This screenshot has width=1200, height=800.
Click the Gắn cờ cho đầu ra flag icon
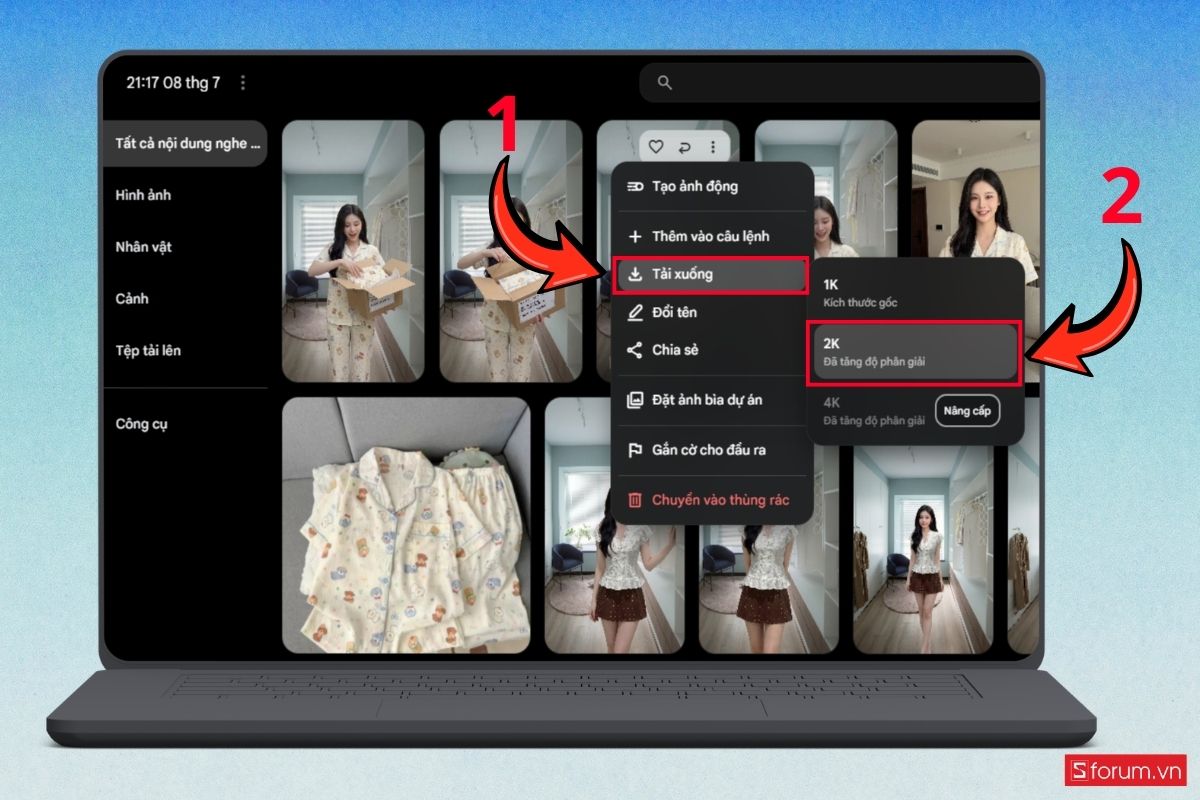[x=634, y=450]
